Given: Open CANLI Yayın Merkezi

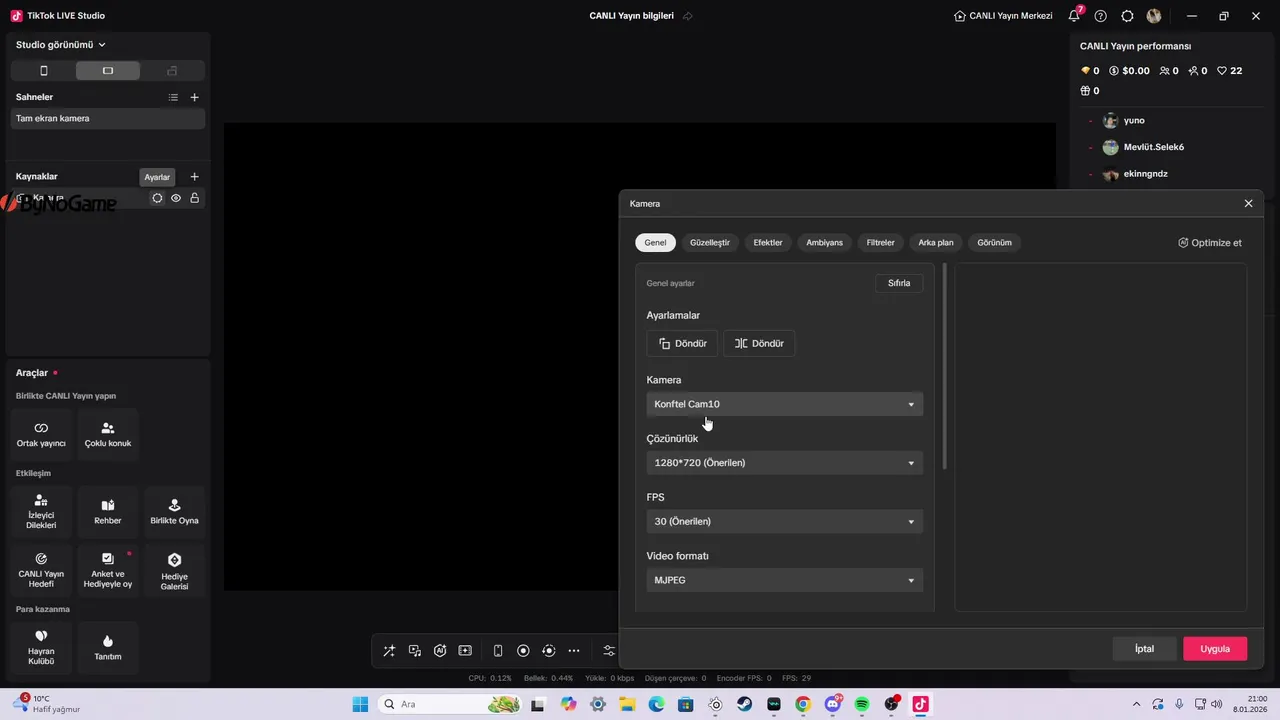Looking at the screenshot, I should pyautogui.click(x=1003, y=16).
